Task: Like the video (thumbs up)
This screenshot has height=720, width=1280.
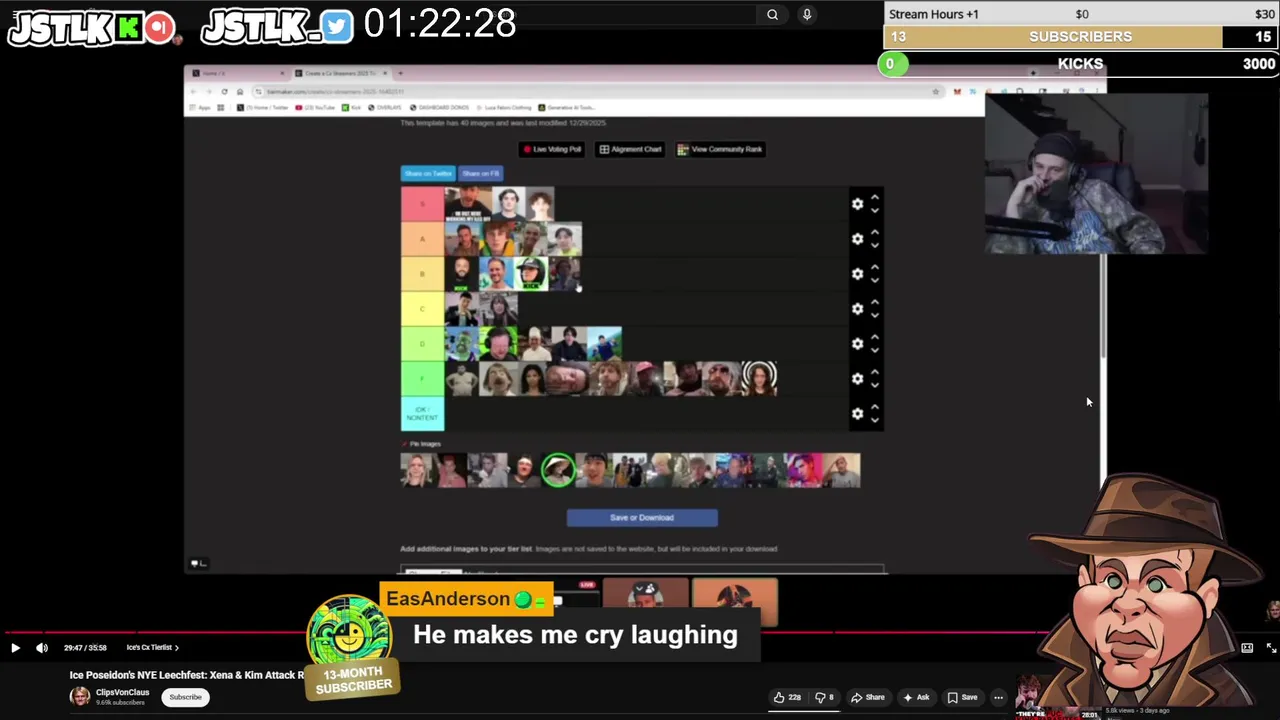Action: [787, 697]
